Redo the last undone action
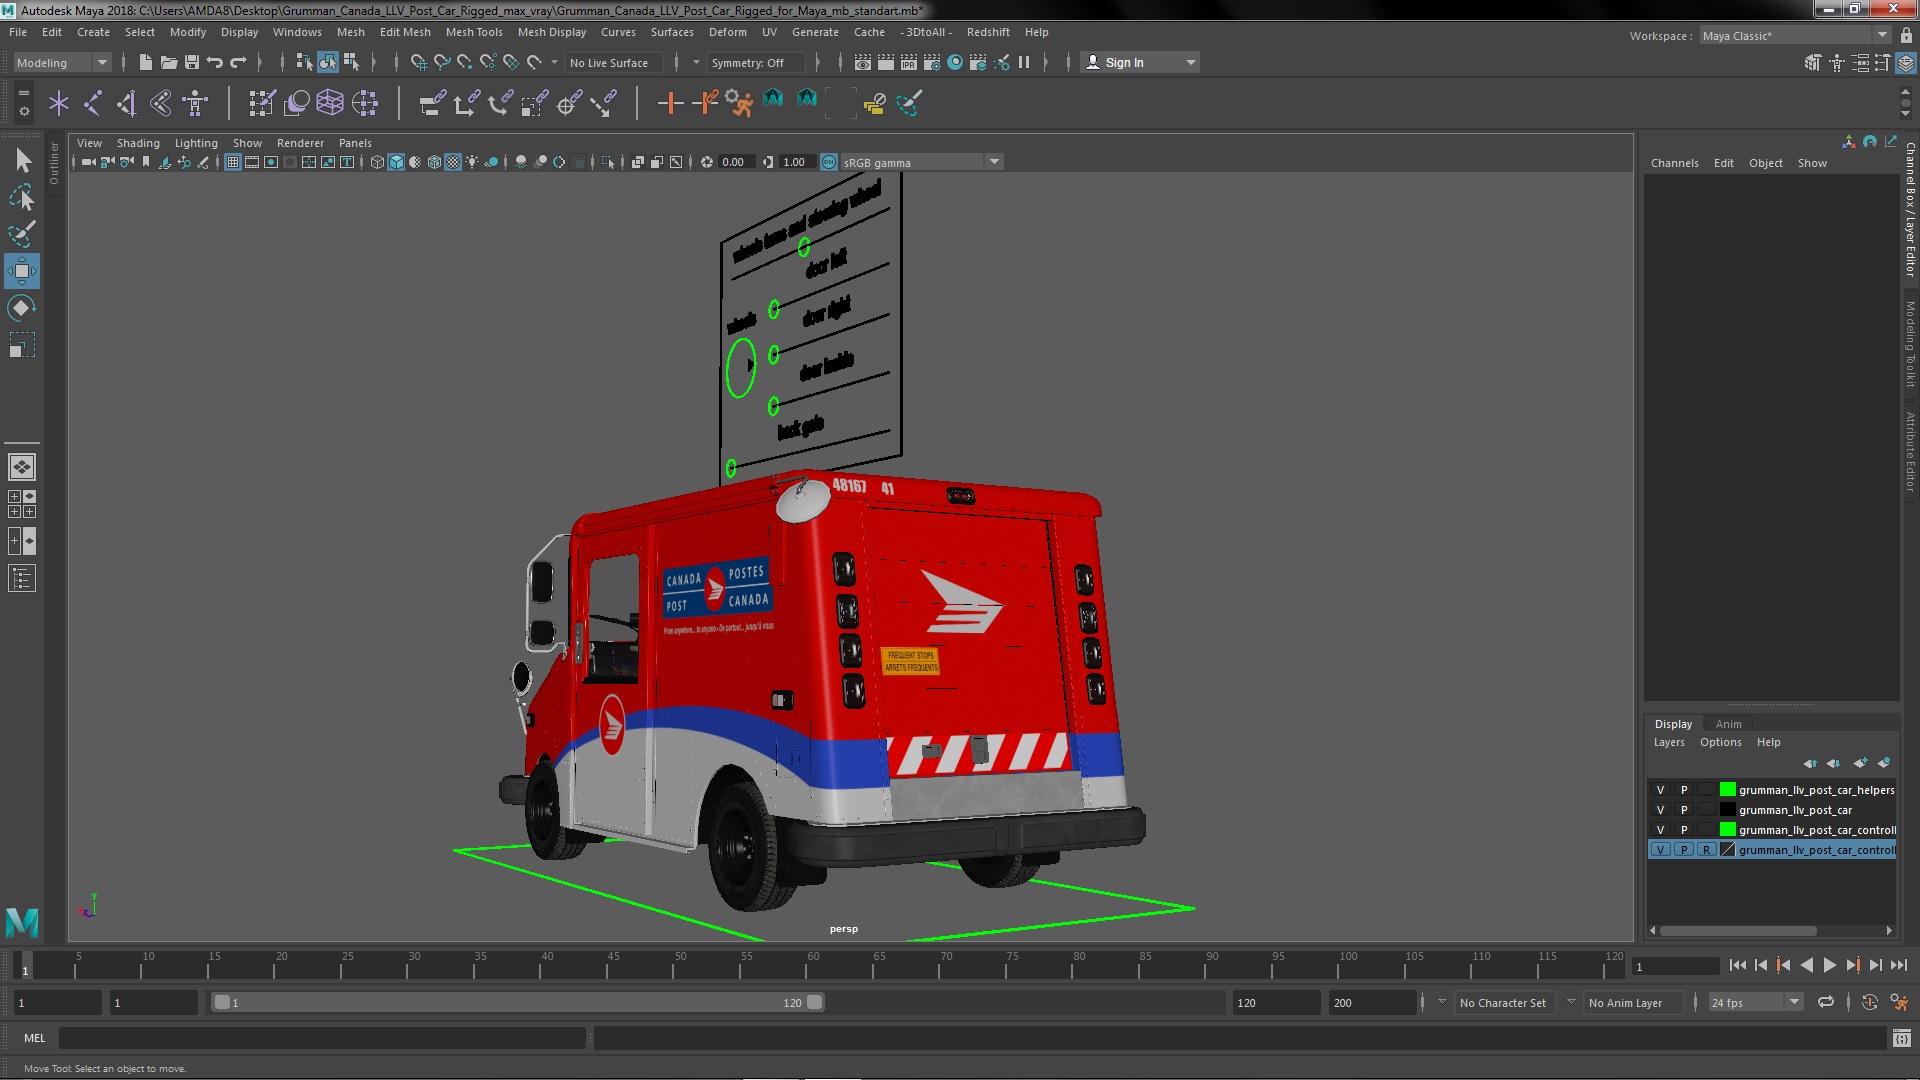This screenshot has width=1920, height=1080. [x=238, y=62]
